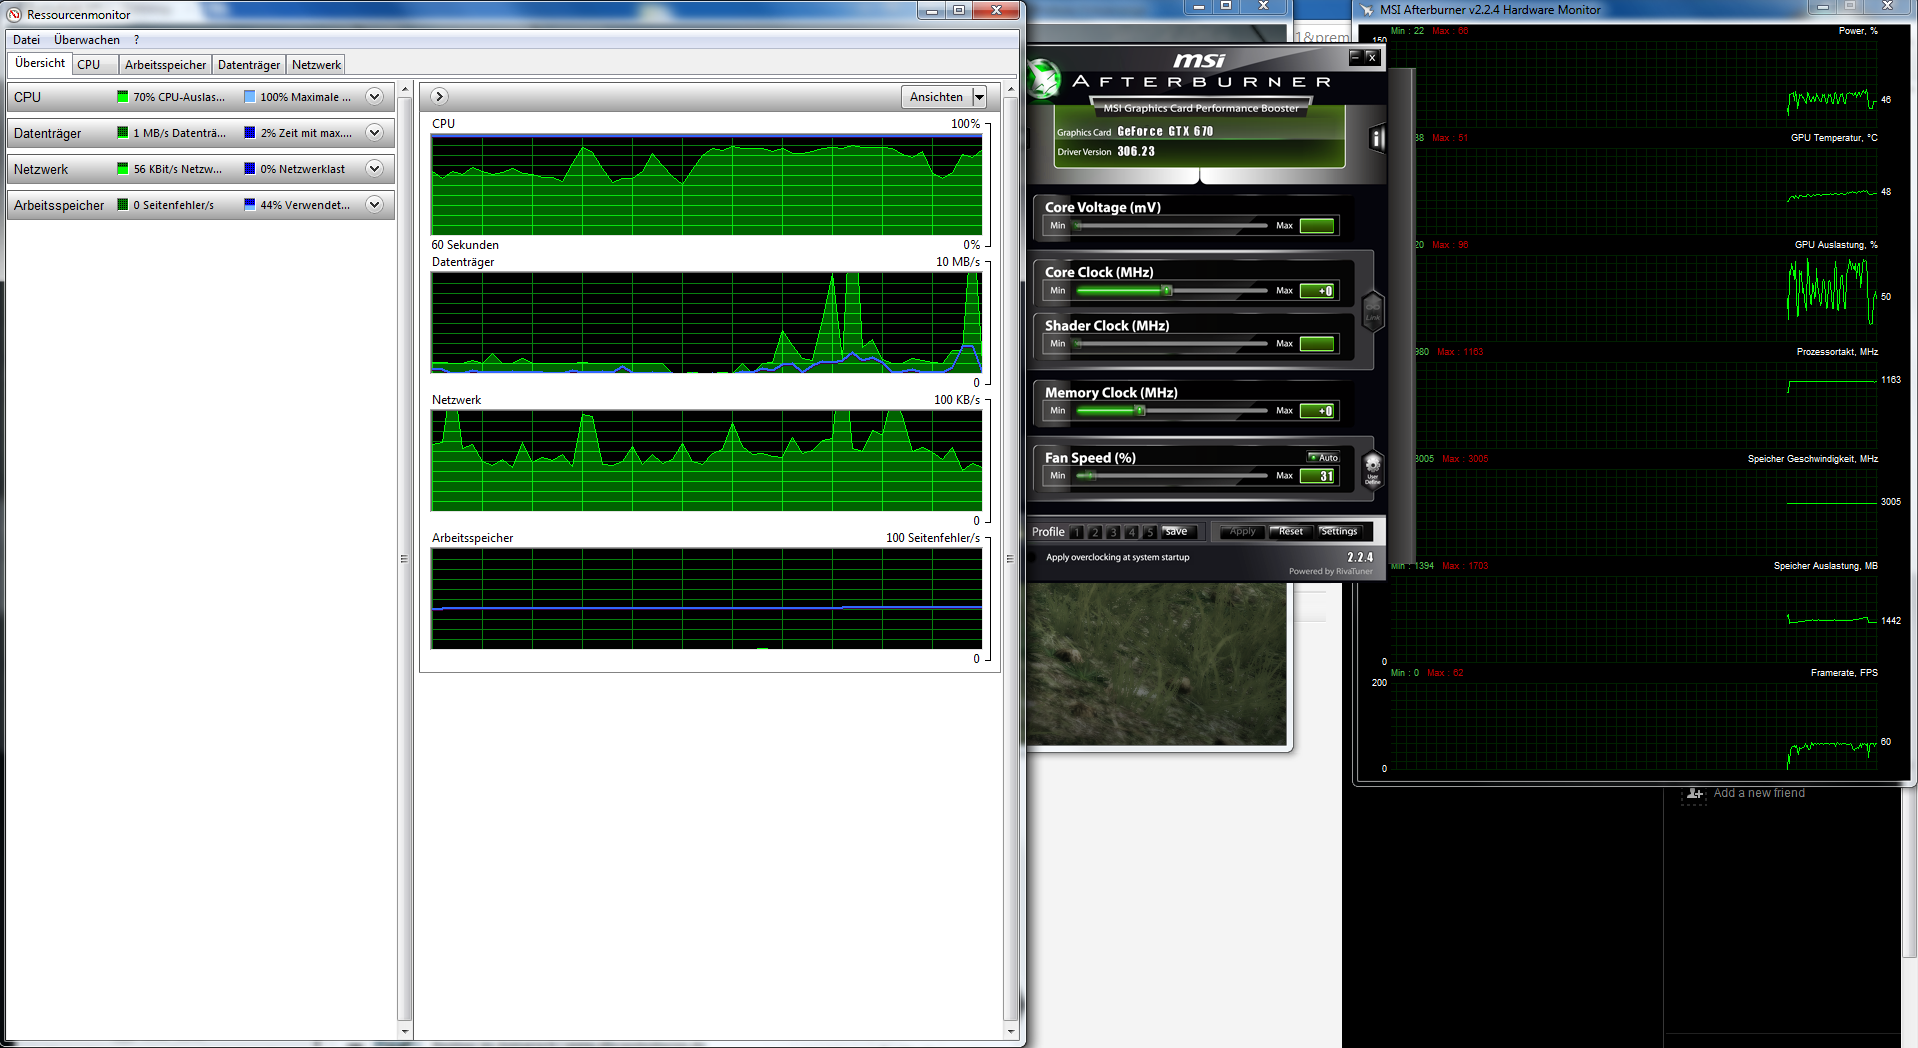Click the Memory Clock slider handle
The width and height of the screenshot is (1918, 1048).
pos(1139,411)
